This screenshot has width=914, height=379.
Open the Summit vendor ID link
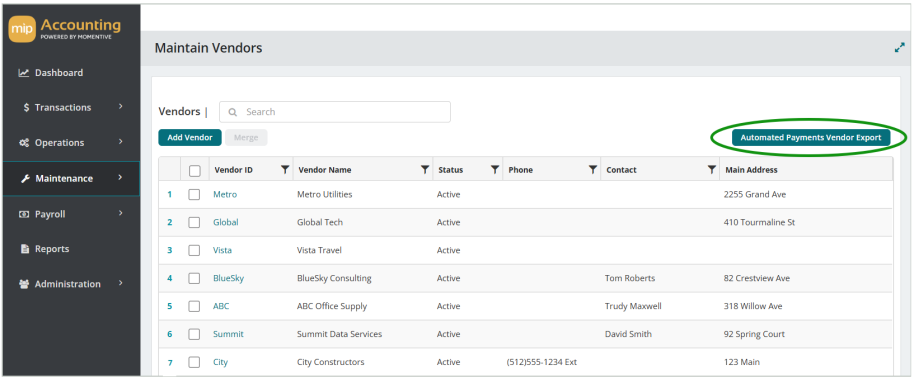(x=228, y=334)
